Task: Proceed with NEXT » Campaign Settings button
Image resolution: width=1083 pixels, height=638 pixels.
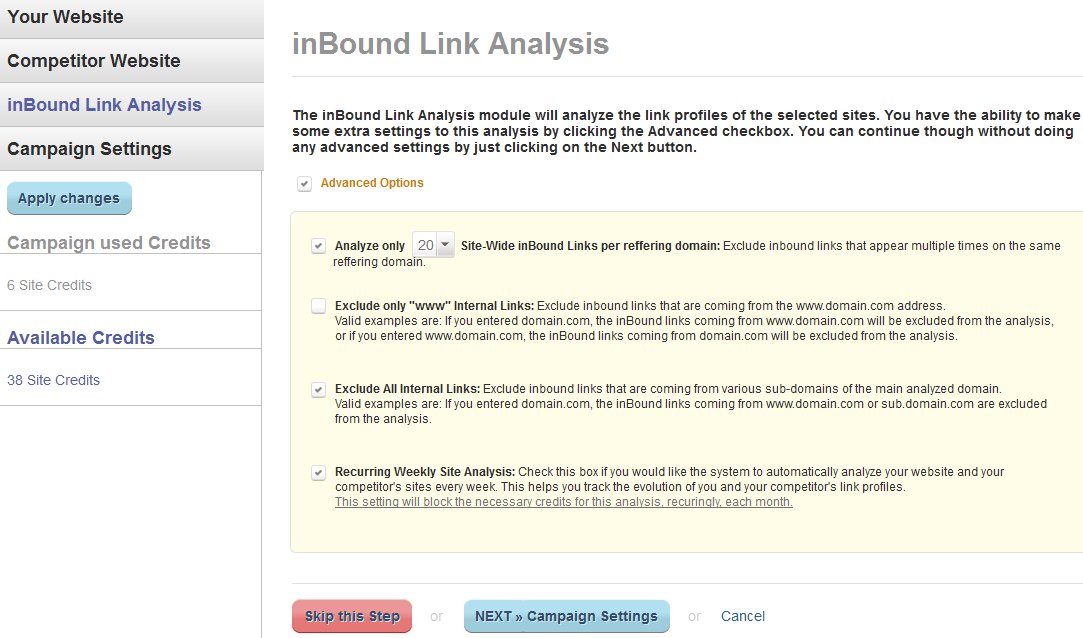Action: (x=566, y=617)
